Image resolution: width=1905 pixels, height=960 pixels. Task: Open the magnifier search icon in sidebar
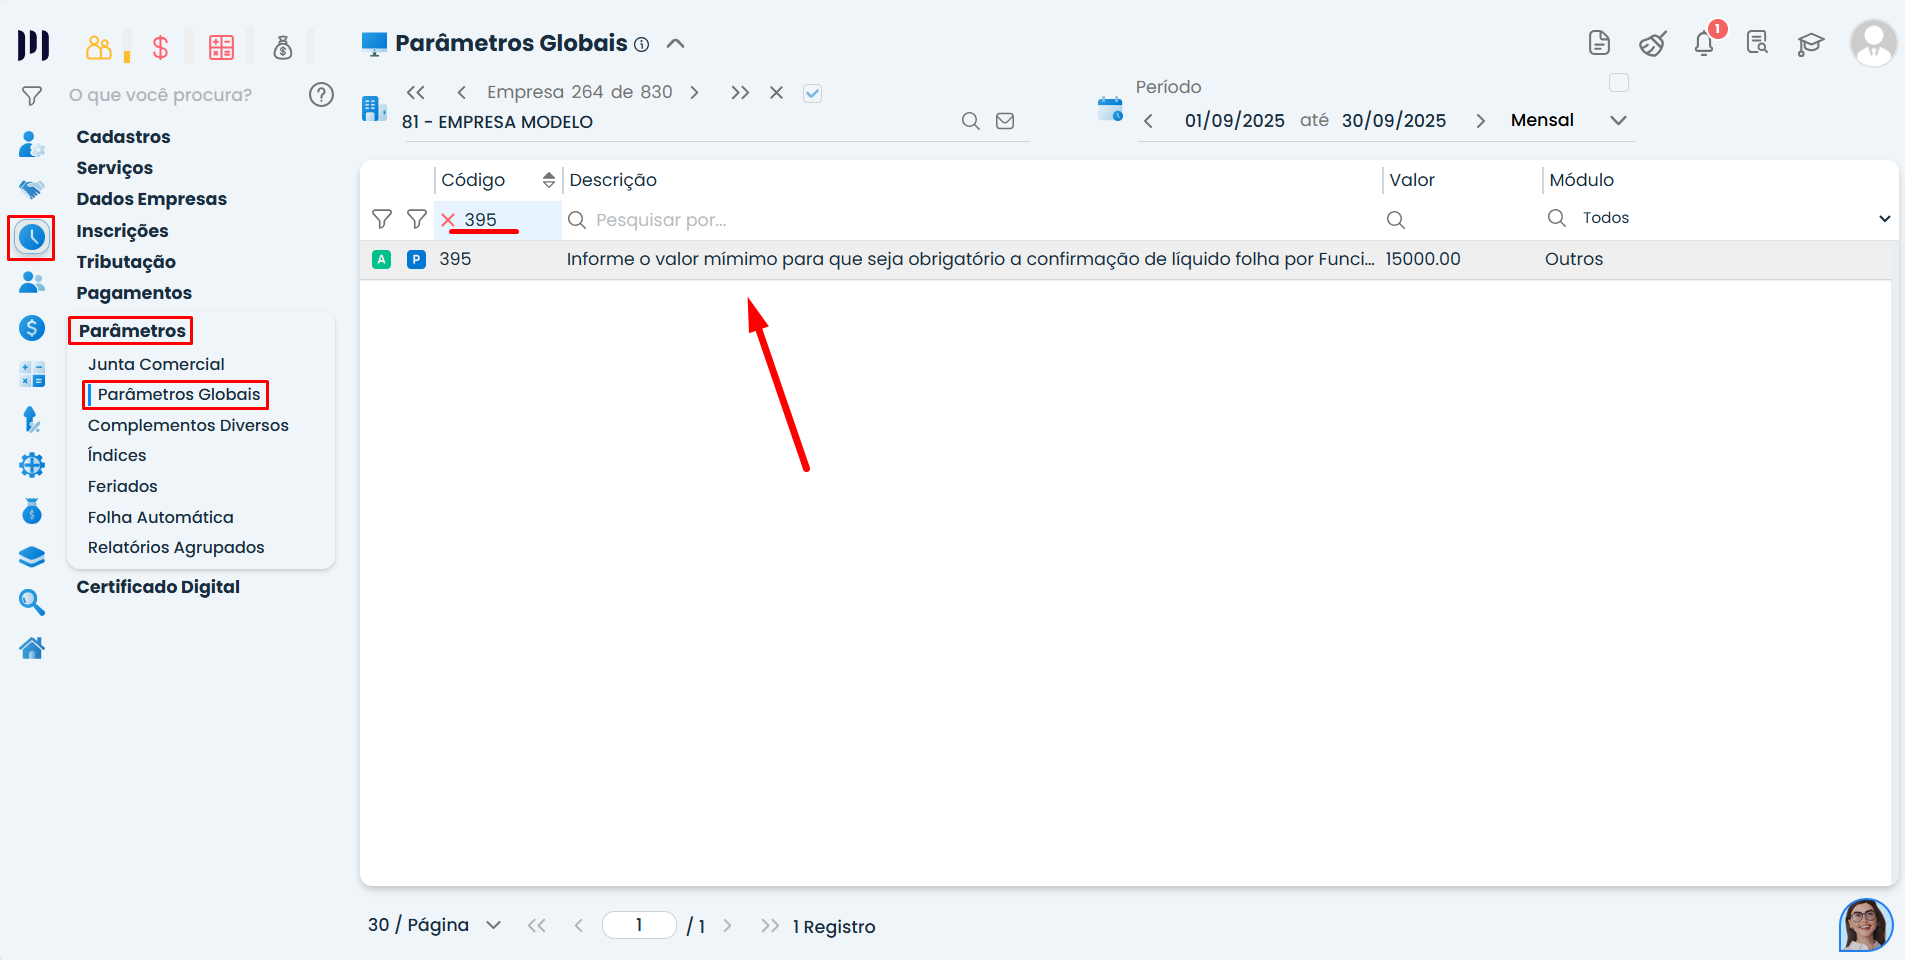[x=32, y=602]
